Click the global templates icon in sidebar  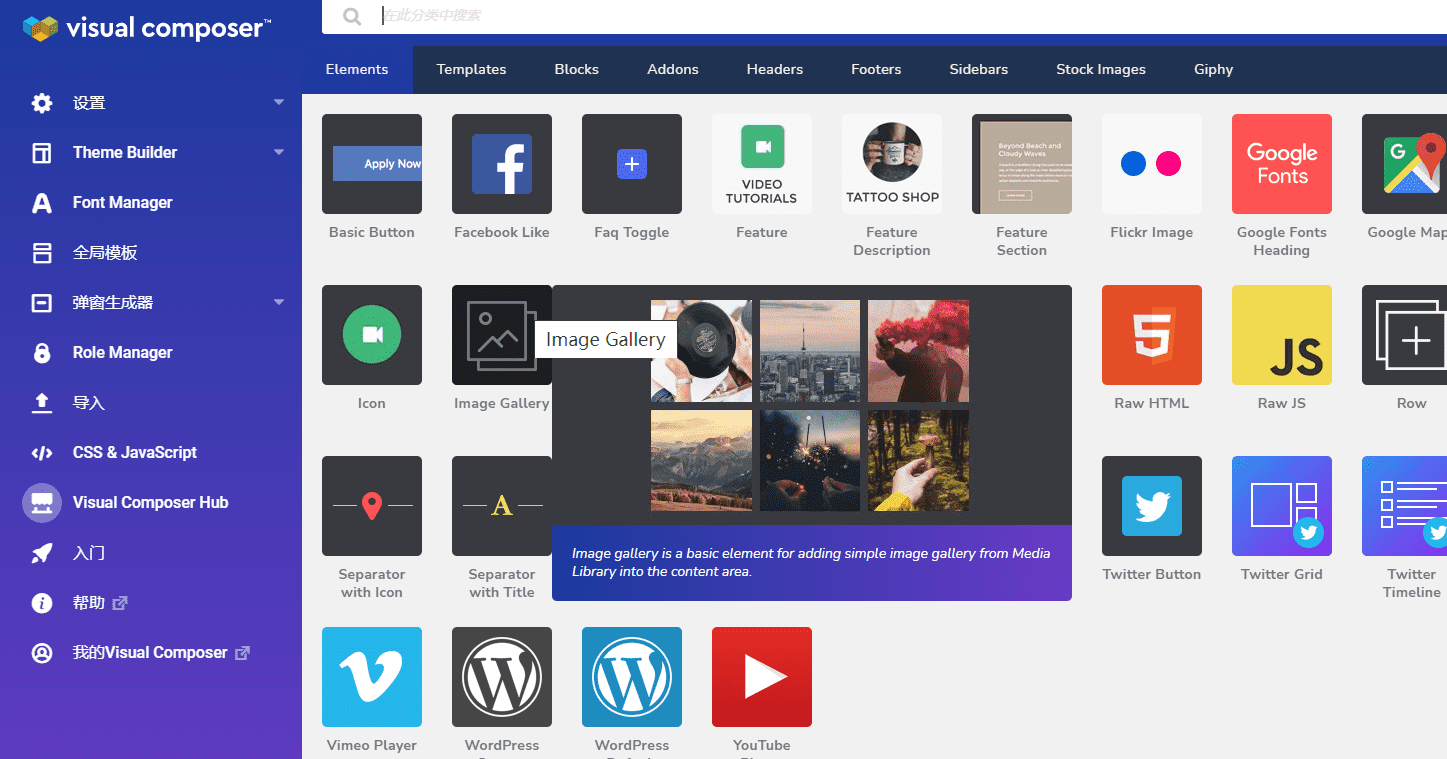42,253
